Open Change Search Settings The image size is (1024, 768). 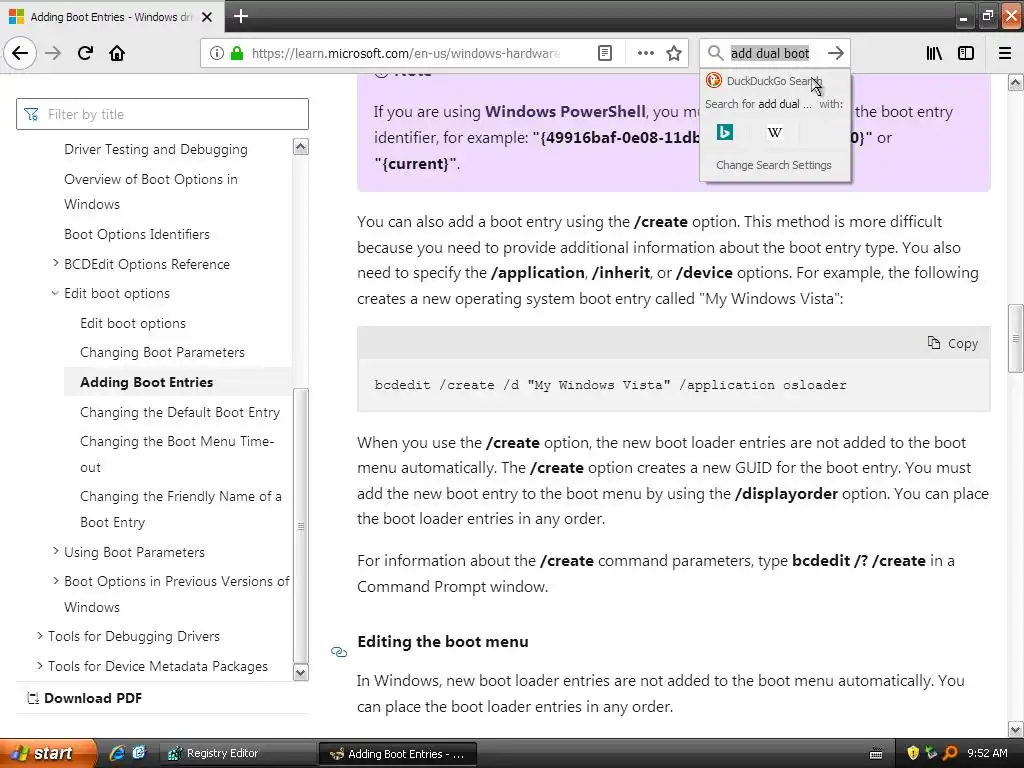[774, 165]
